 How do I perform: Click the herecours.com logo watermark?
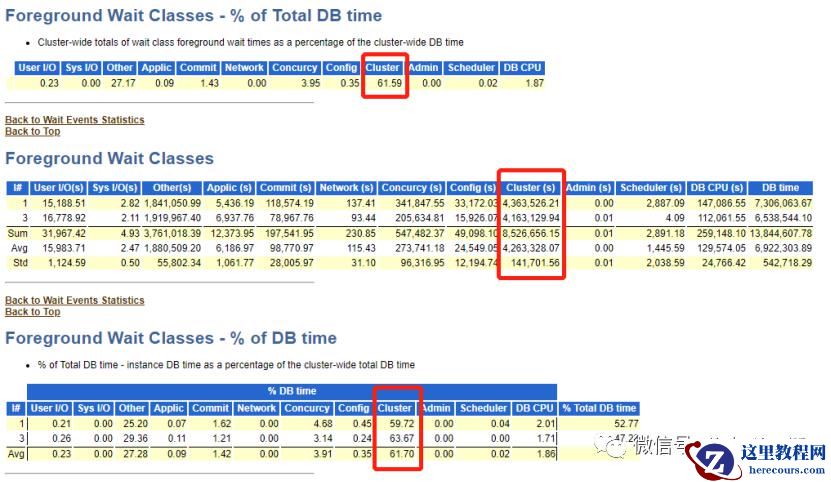pos(758,459)
